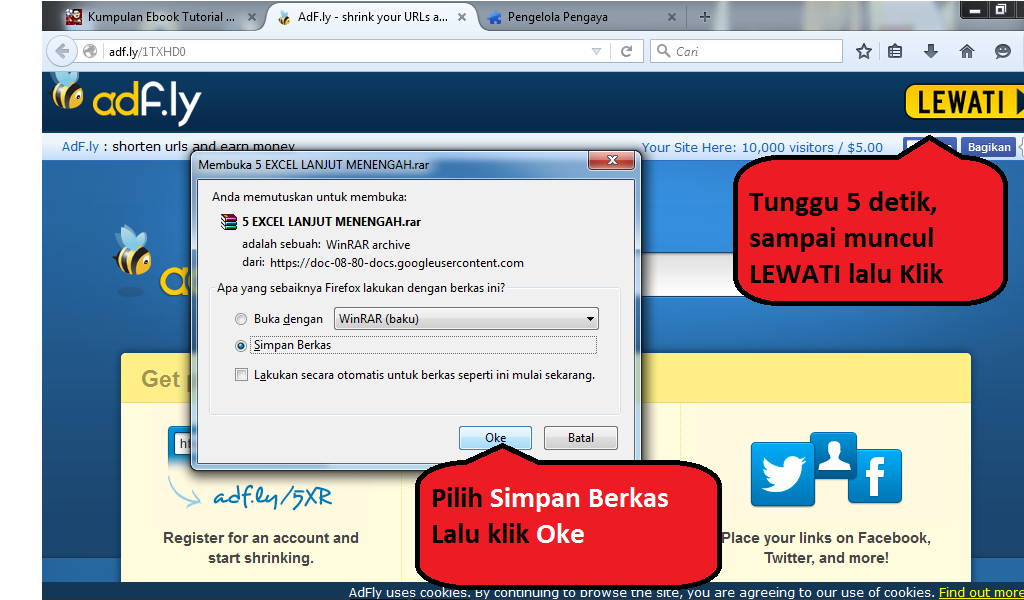Open the bookmarks list icon
This screenshot has height=600, width=1024.
(x=895, y=51)
